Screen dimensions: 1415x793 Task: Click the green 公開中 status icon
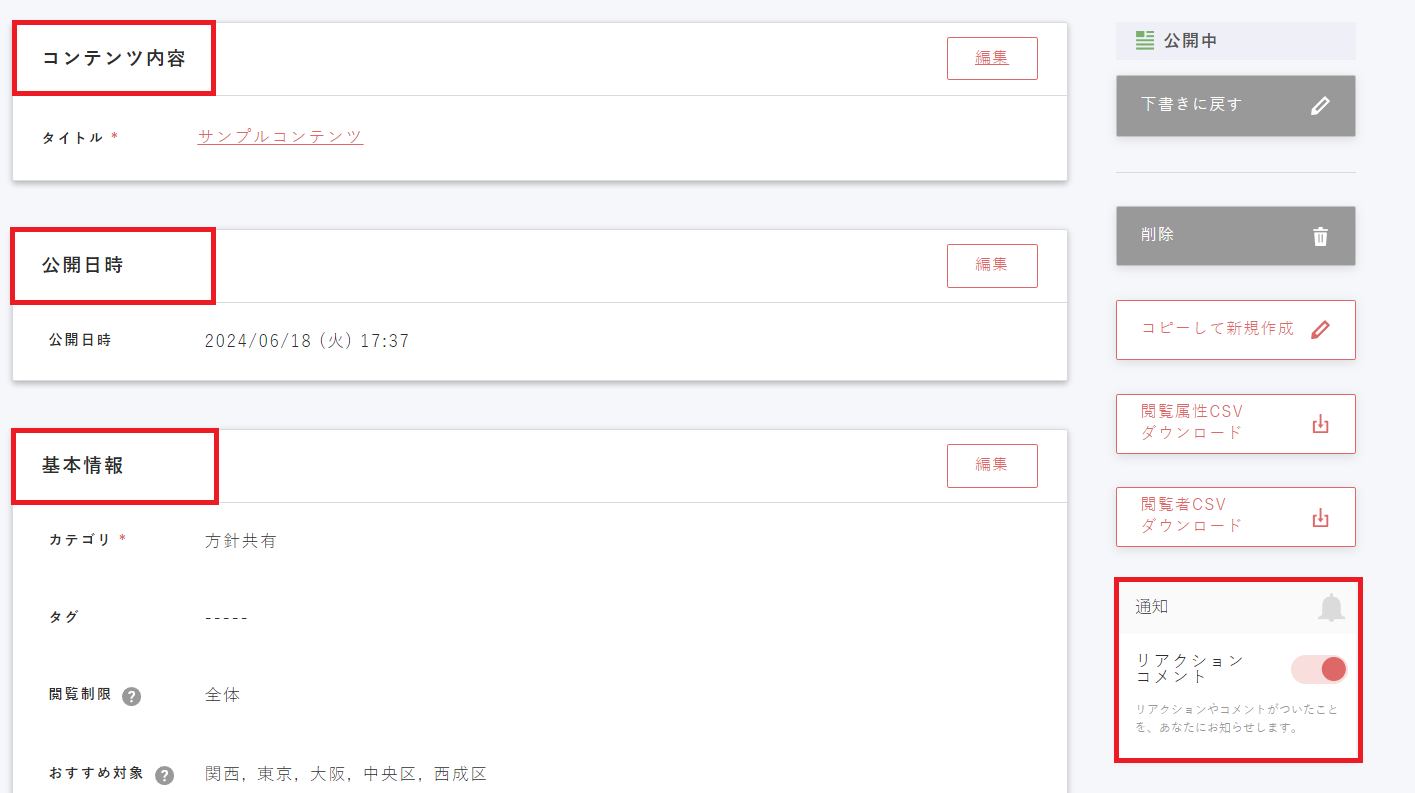click(x=1145, y=41)
